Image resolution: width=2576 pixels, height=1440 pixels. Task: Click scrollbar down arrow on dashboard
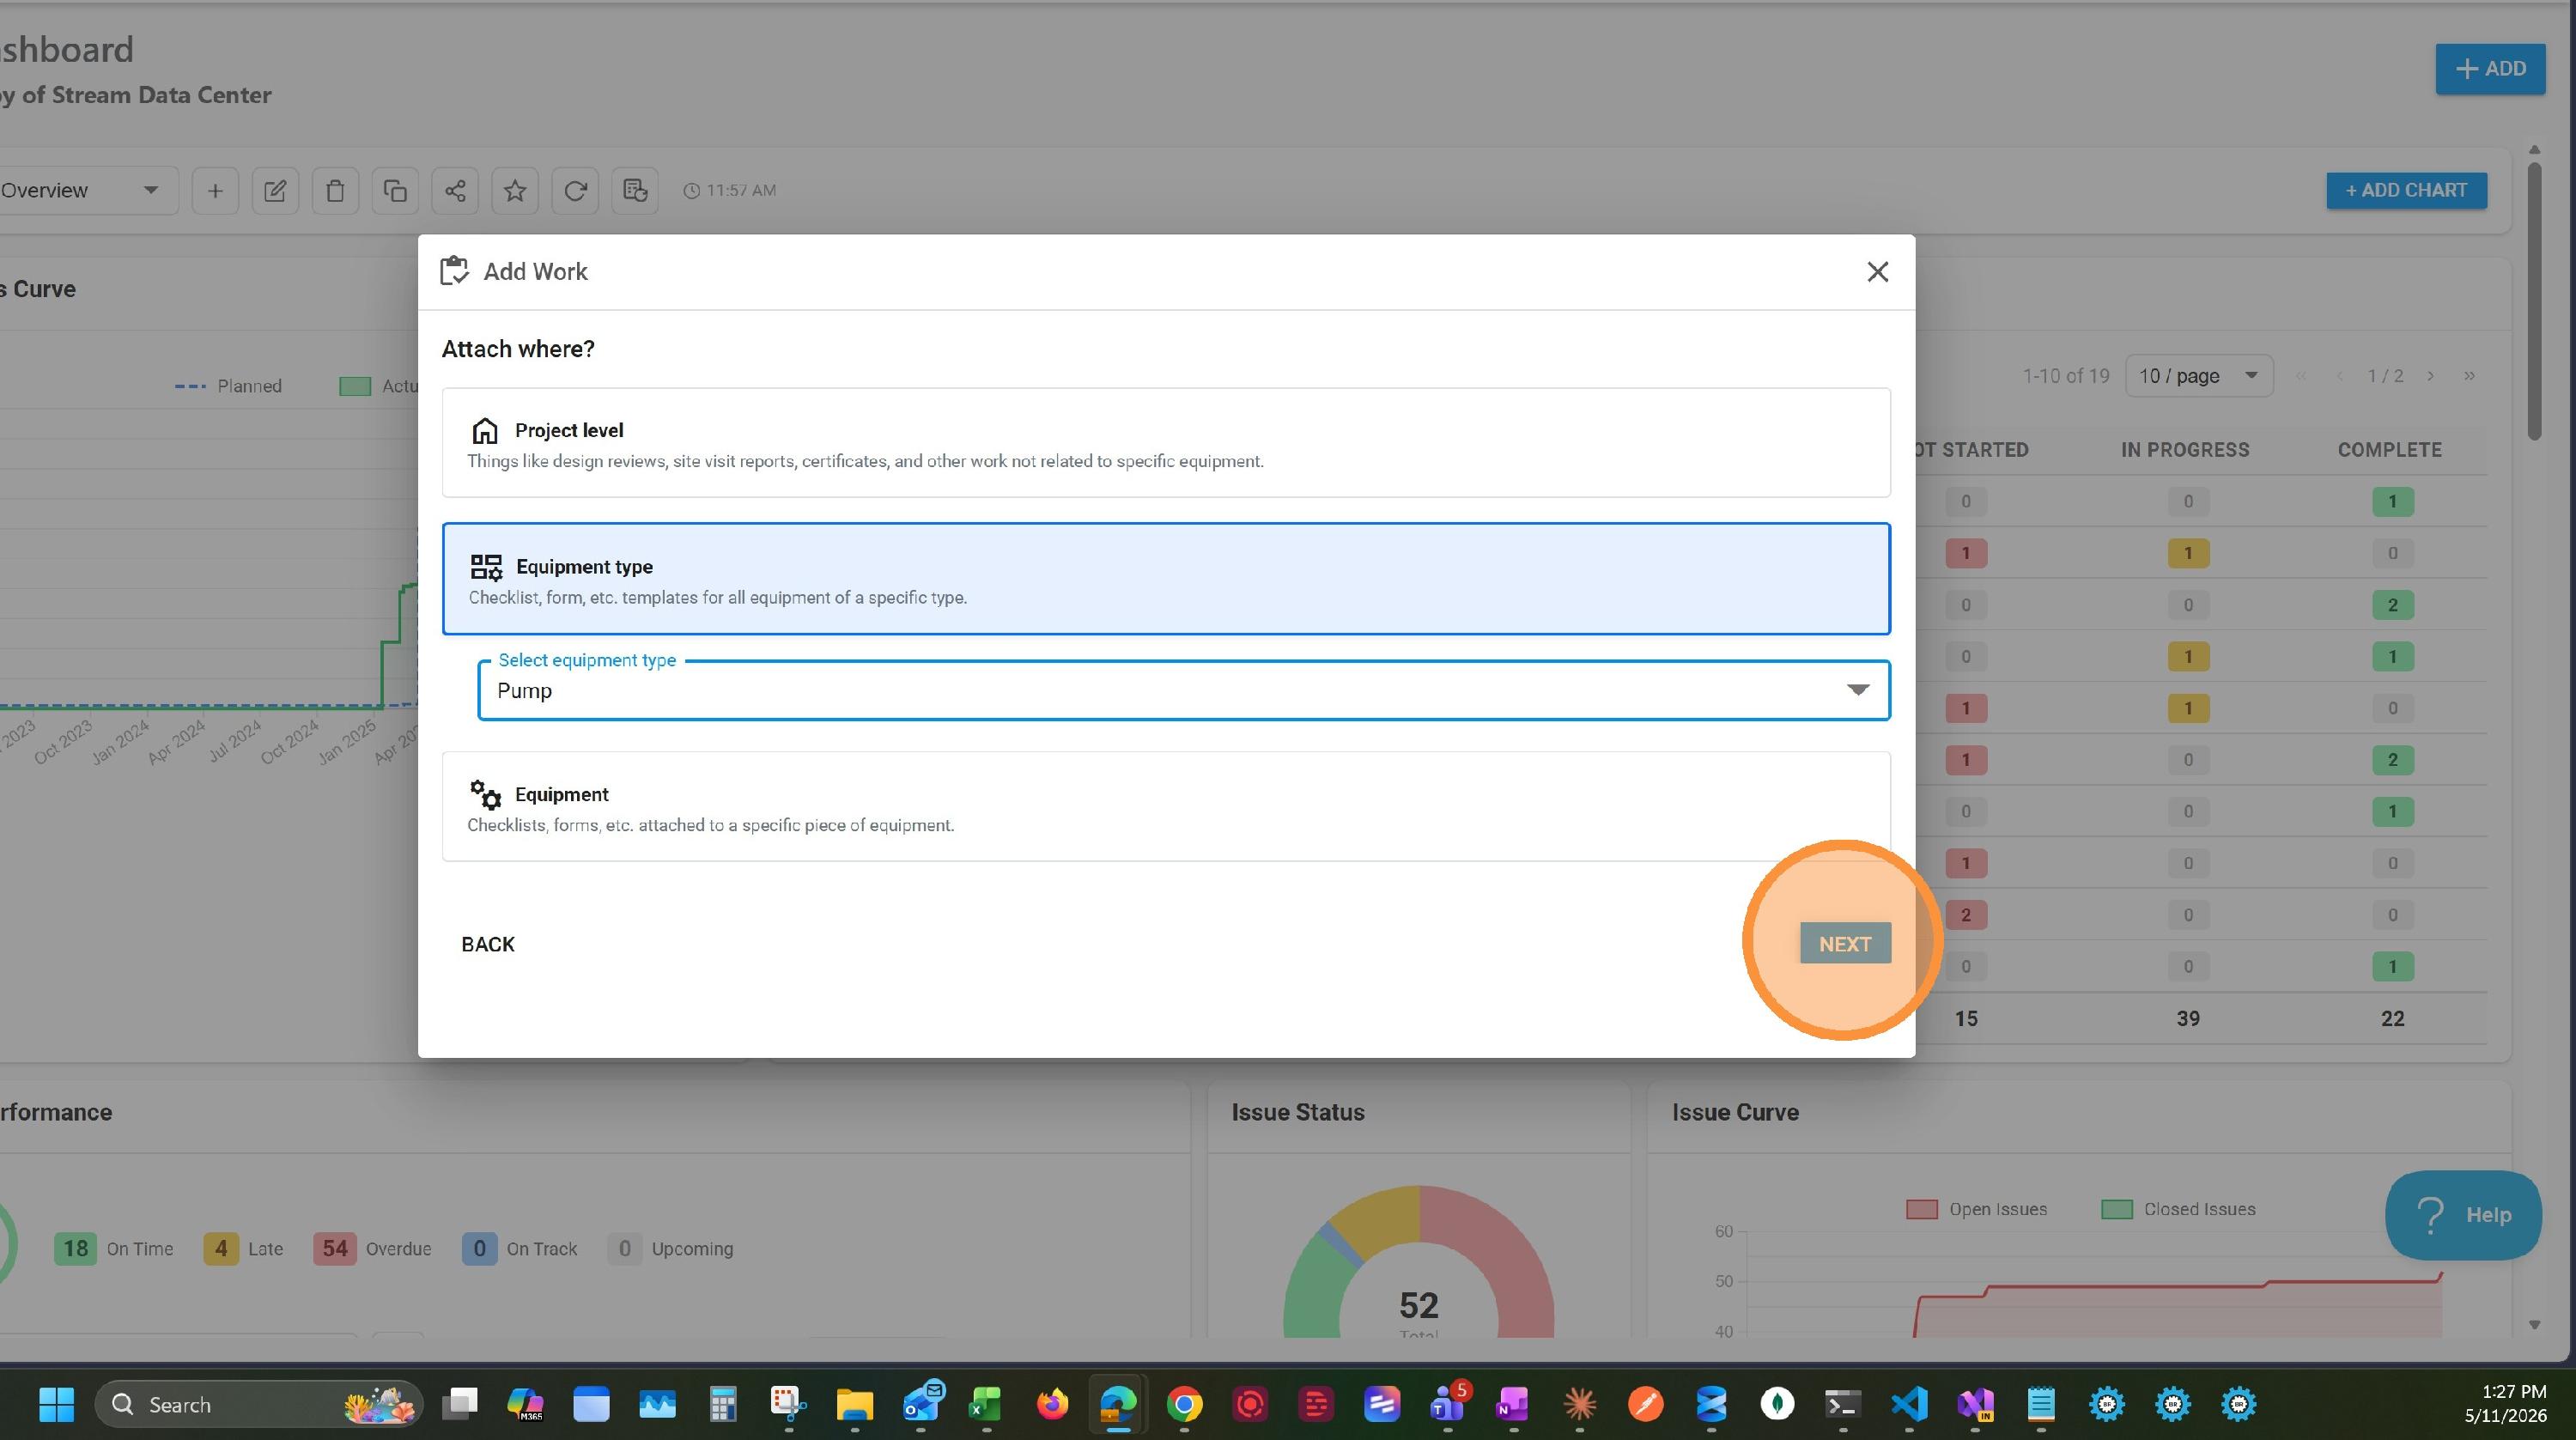2534,1325
